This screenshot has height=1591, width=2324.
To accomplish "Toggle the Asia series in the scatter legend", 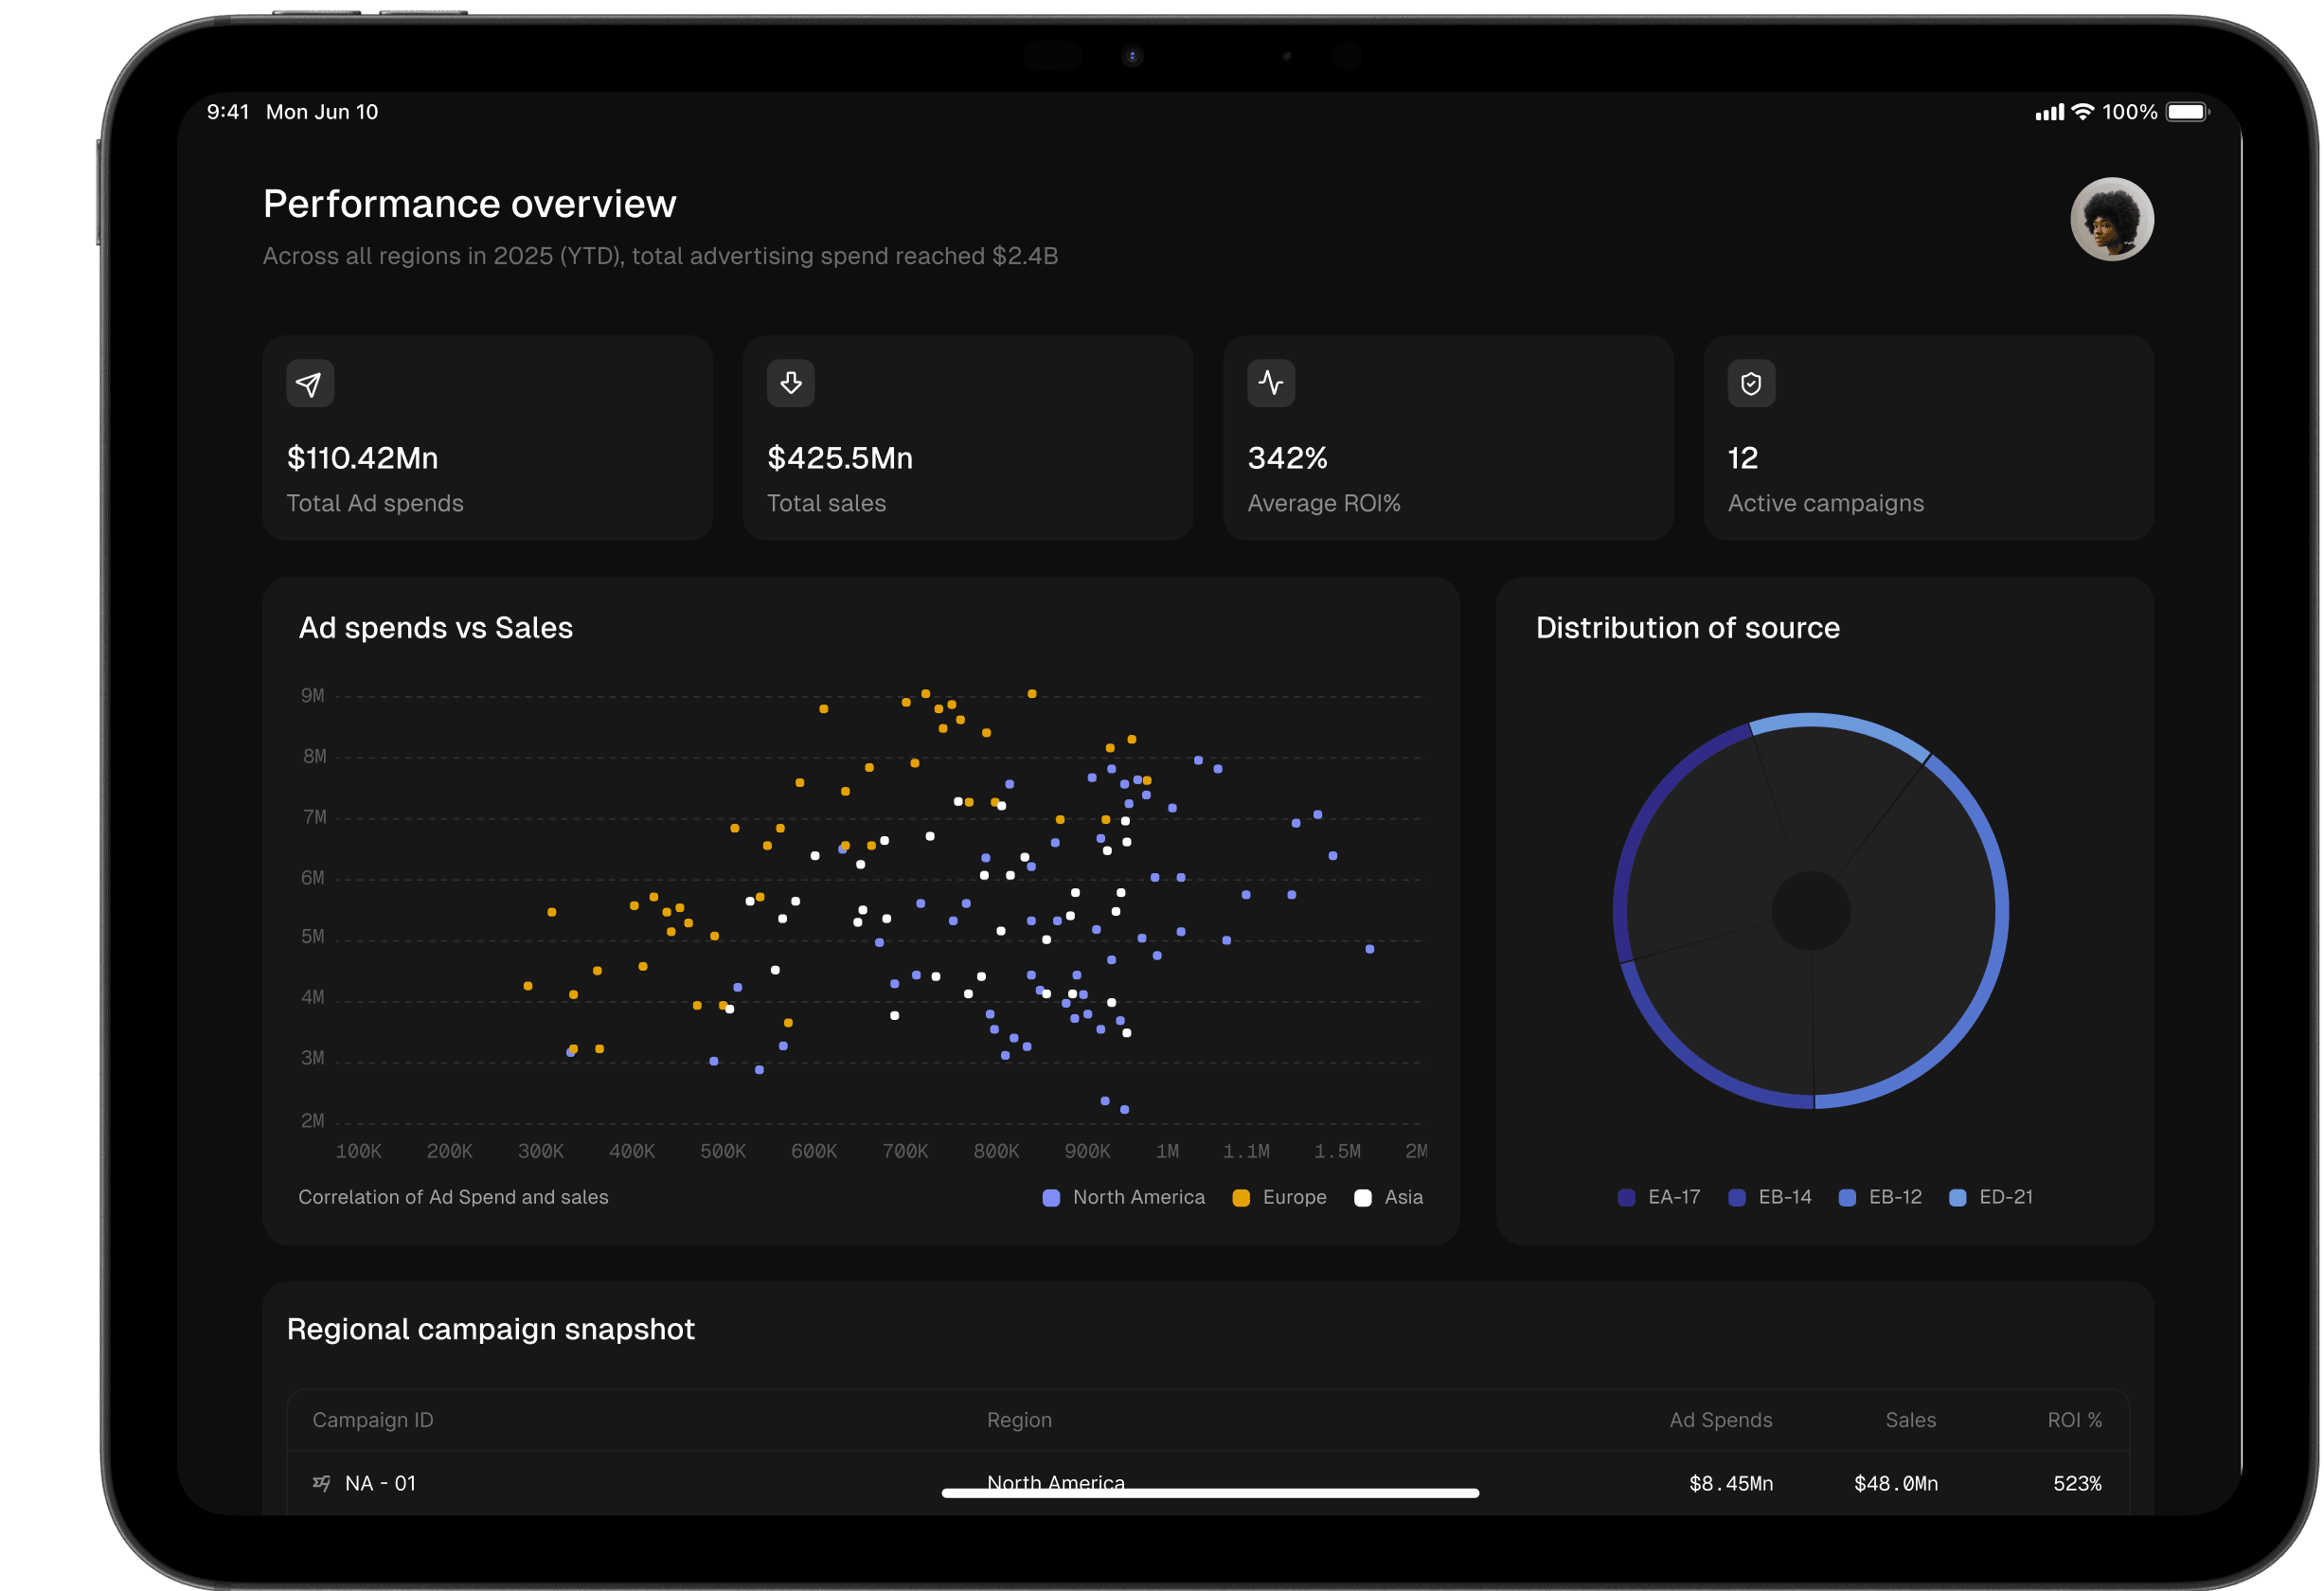I will (1389, 1197).
